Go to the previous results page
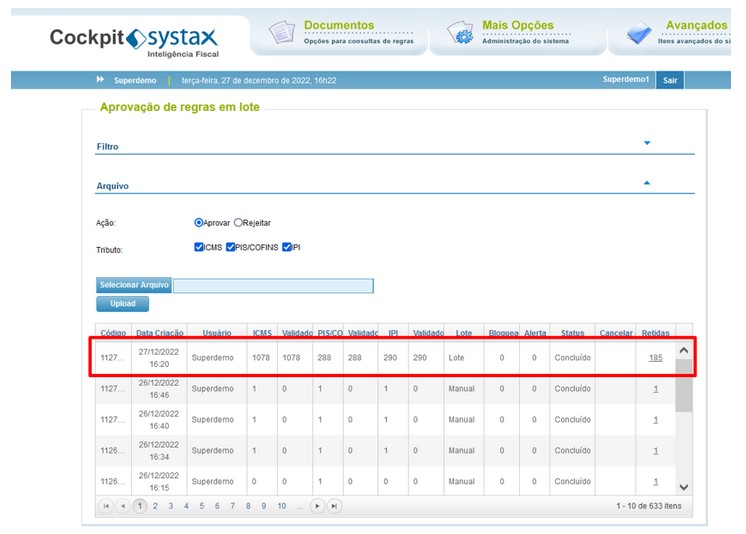 (x=123, y=506)
